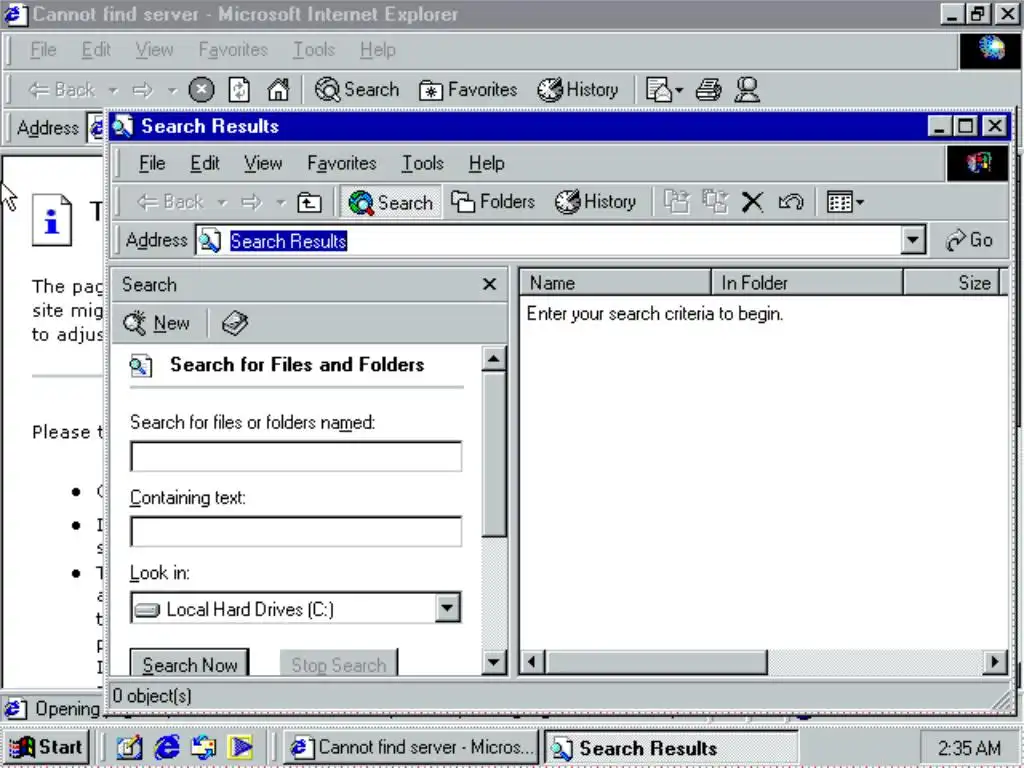The height and width of the screenshot is (768, 1024).
Task: Click the New search button
Action: coord(157,323)
